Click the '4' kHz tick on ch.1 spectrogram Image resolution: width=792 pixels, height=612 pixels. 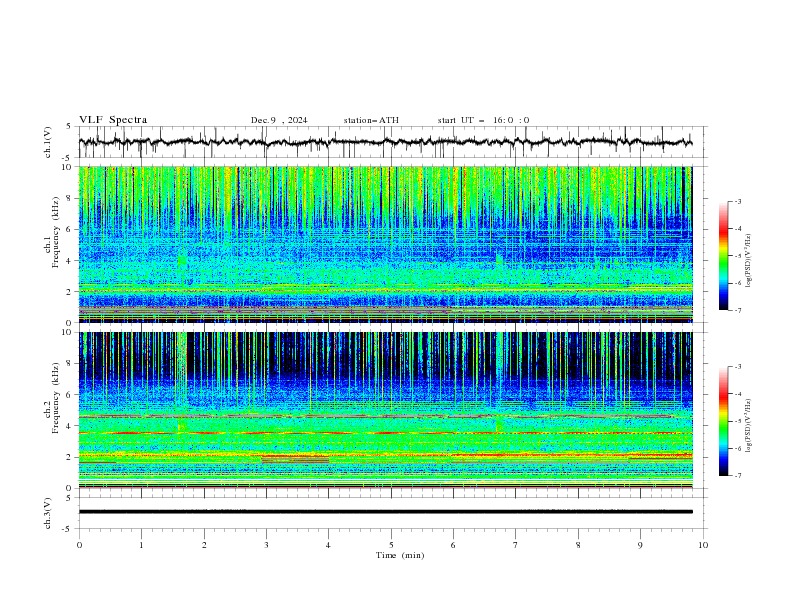point(69,261)
